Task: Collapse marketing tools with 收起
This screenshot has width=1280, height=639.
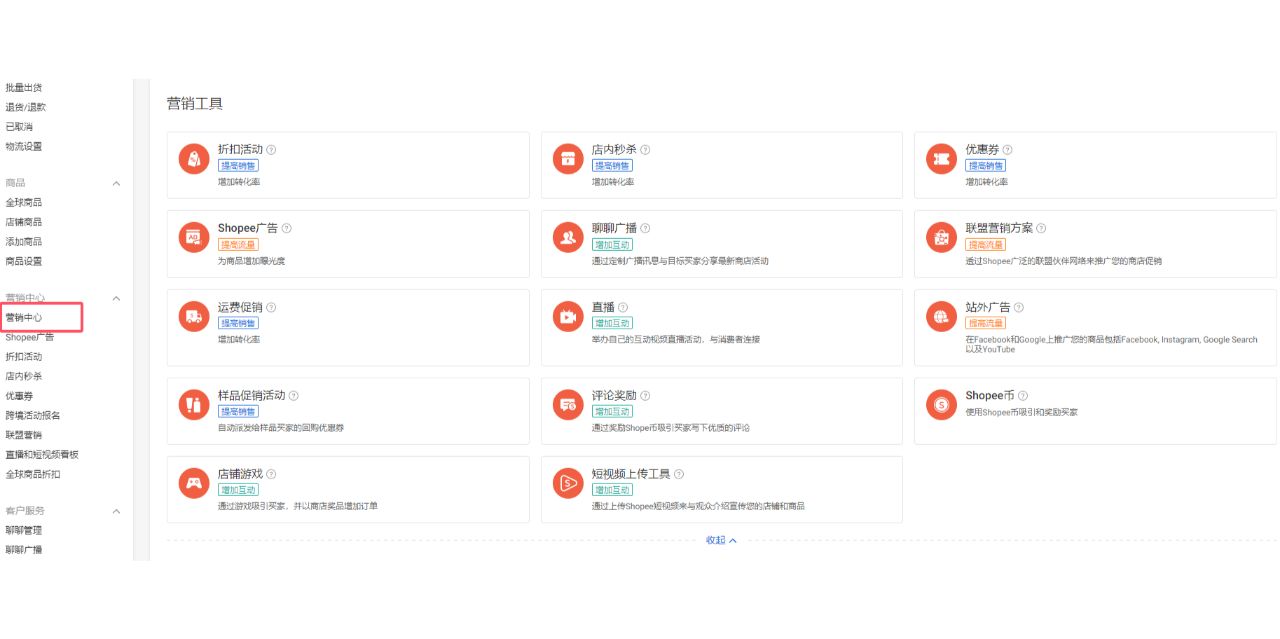Action: [x=721, y=540]
